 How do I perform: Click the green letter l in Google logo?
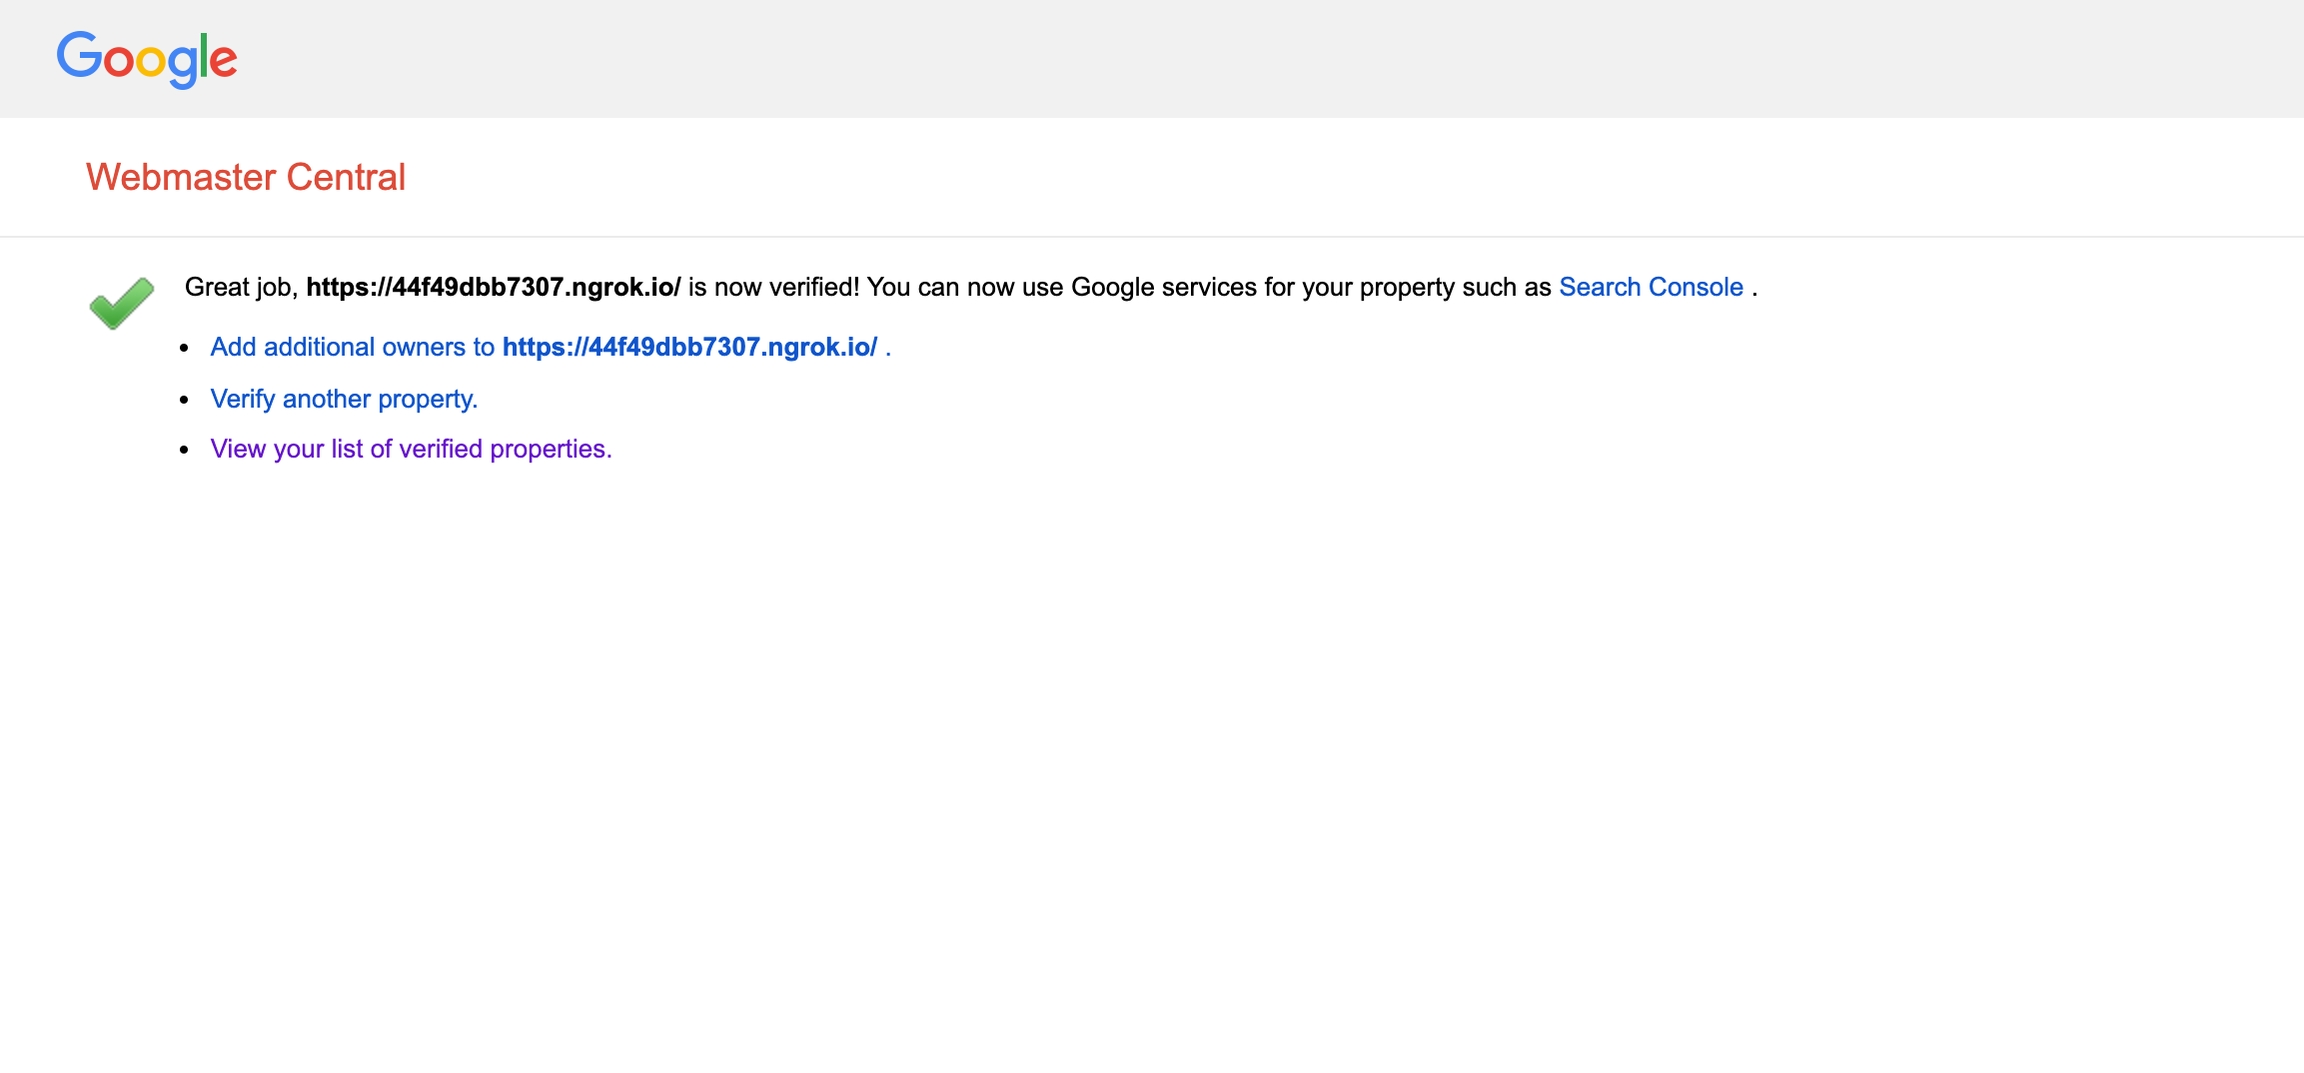tap(203, 55)
